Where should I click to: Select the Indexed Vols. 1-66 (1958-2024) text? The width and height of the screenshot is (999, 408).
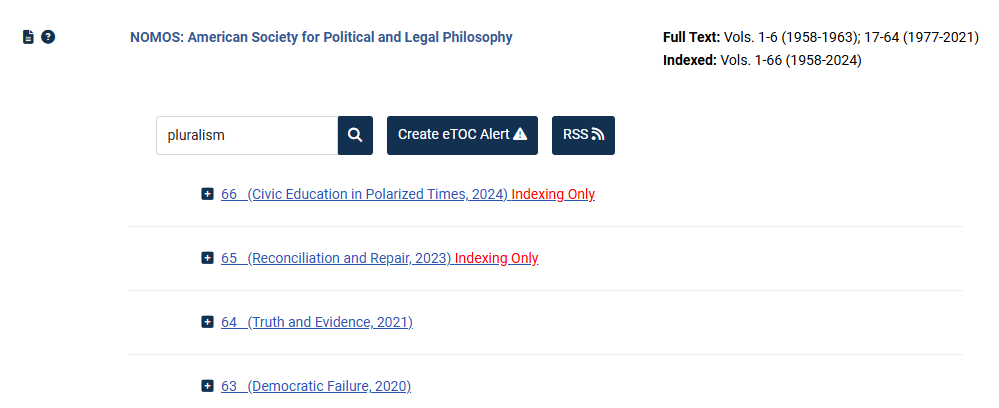tap(762, 61)
